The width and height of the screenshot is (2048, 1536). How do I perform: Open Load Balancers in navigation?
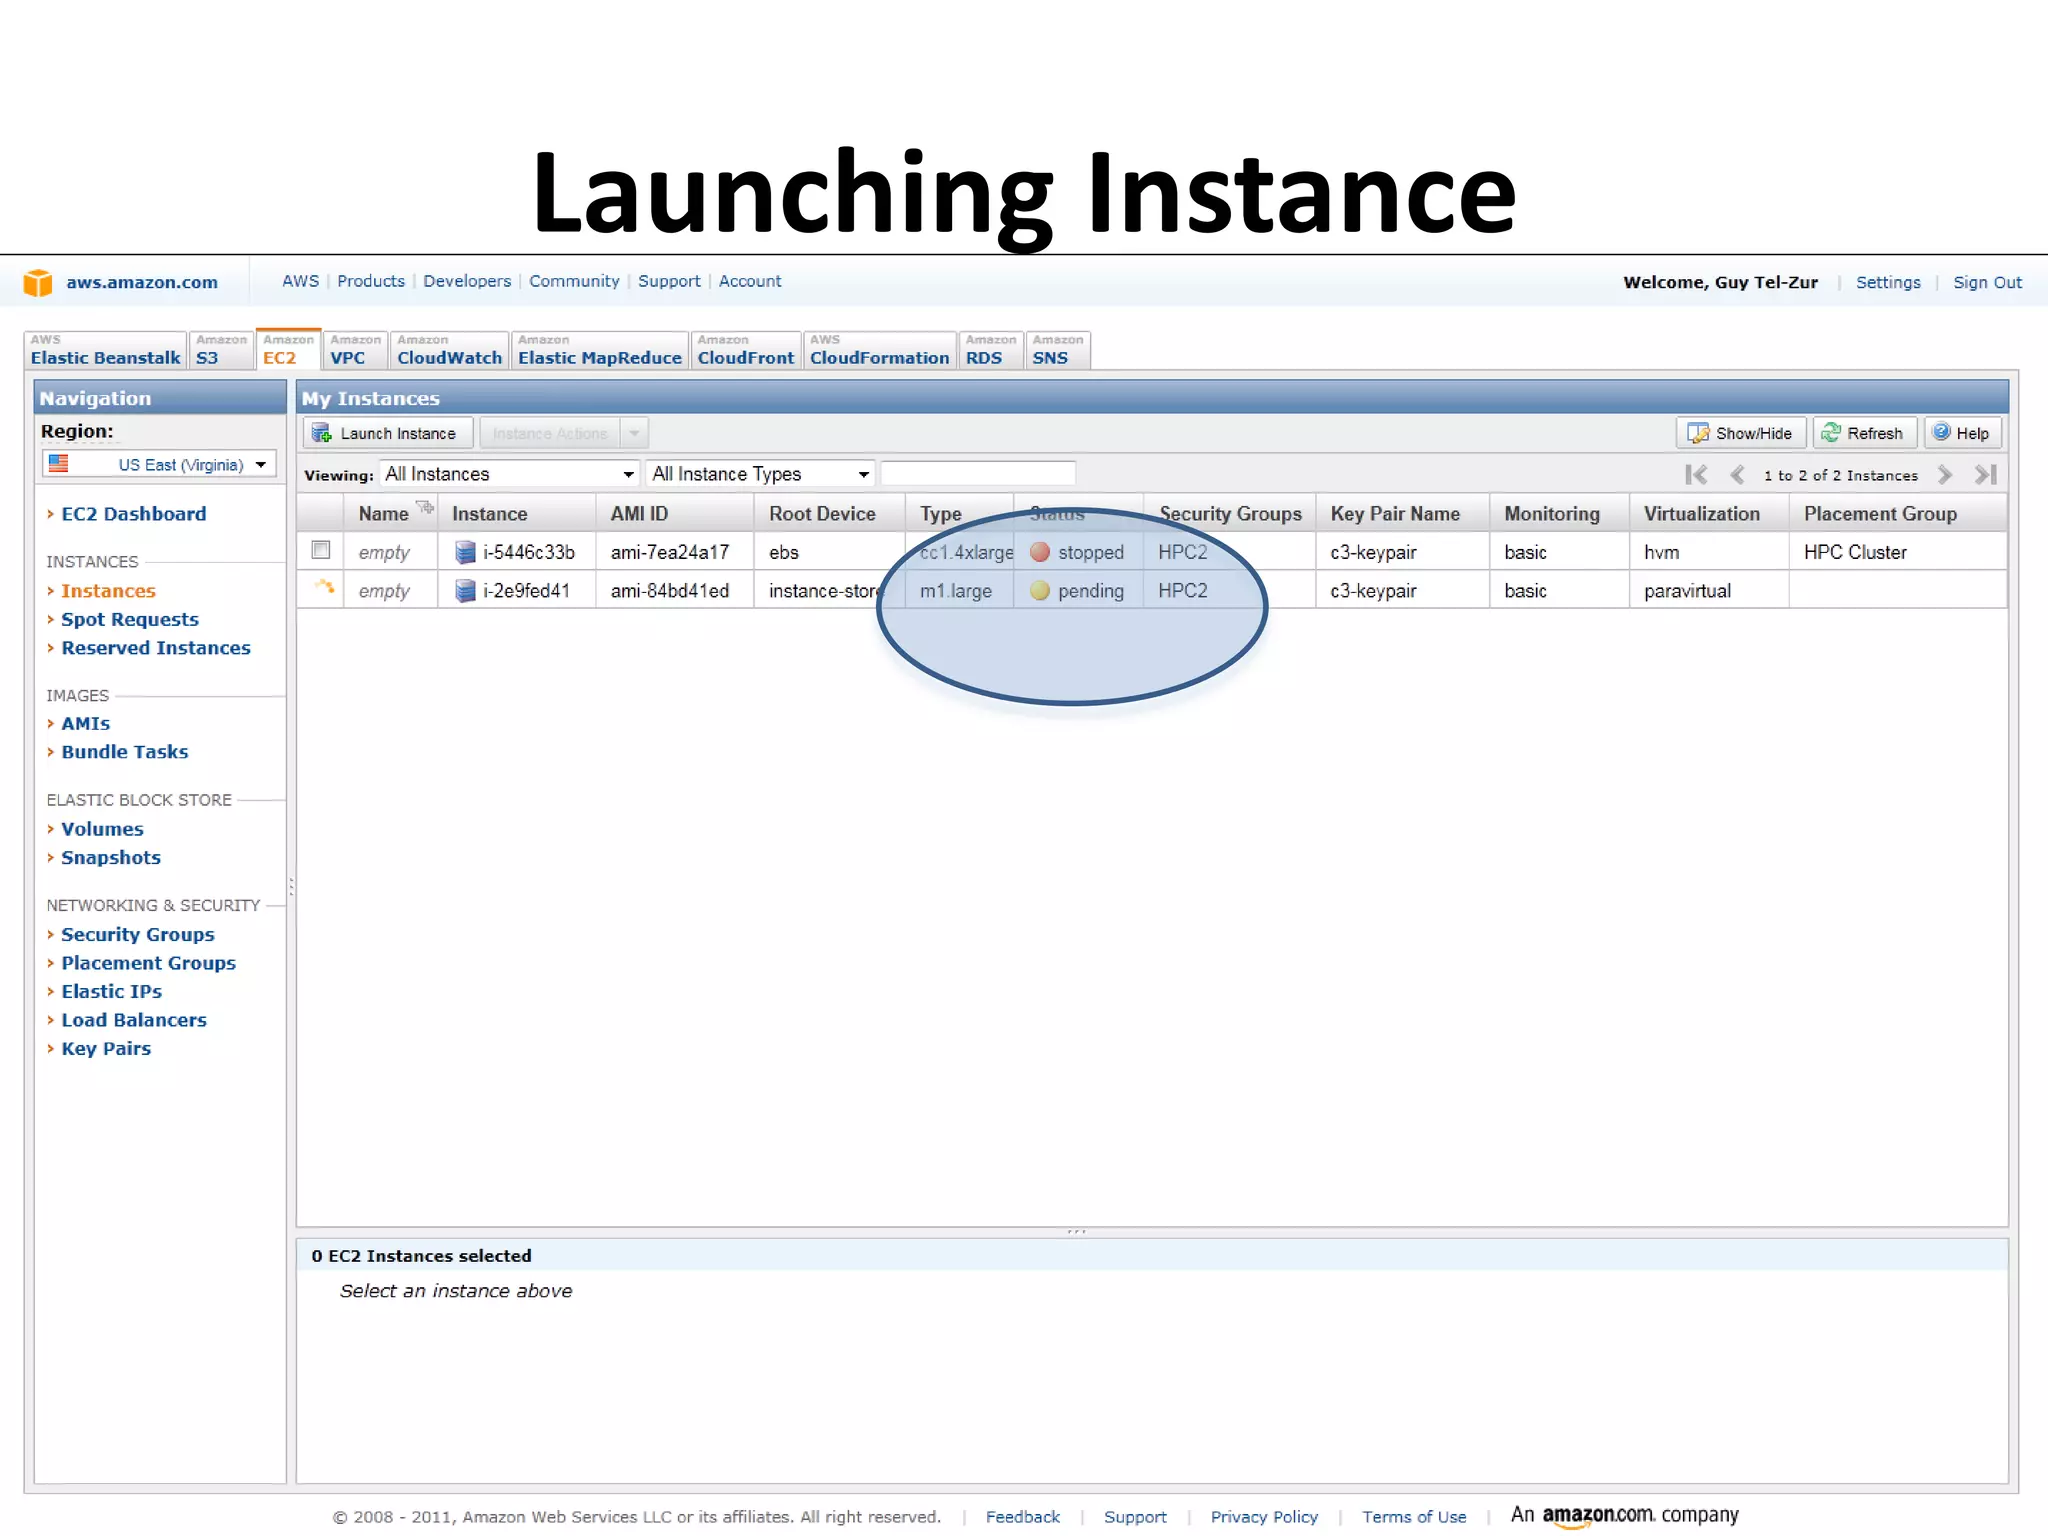134,1020
